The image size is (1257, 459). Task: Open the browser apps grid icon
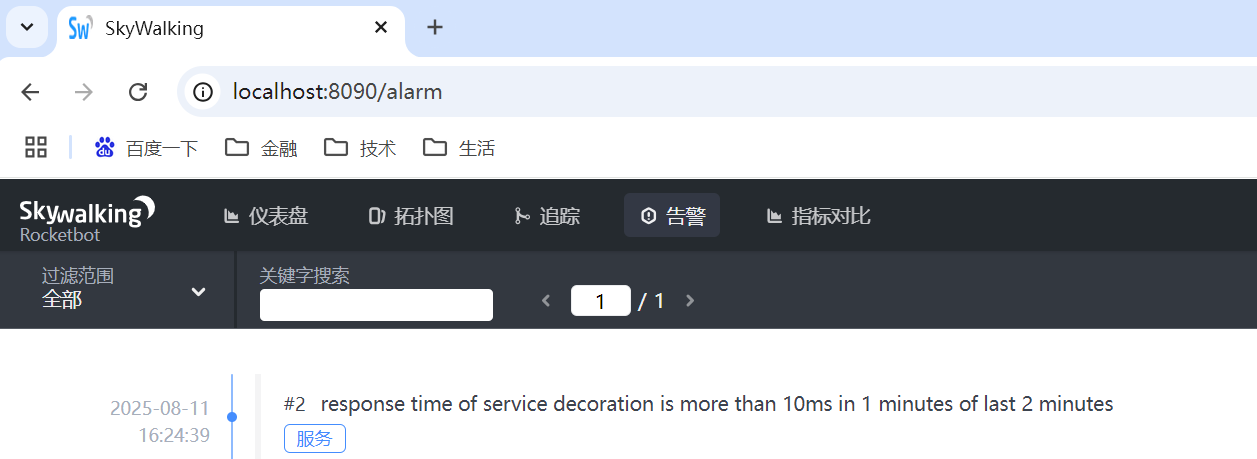click(36, 148)
